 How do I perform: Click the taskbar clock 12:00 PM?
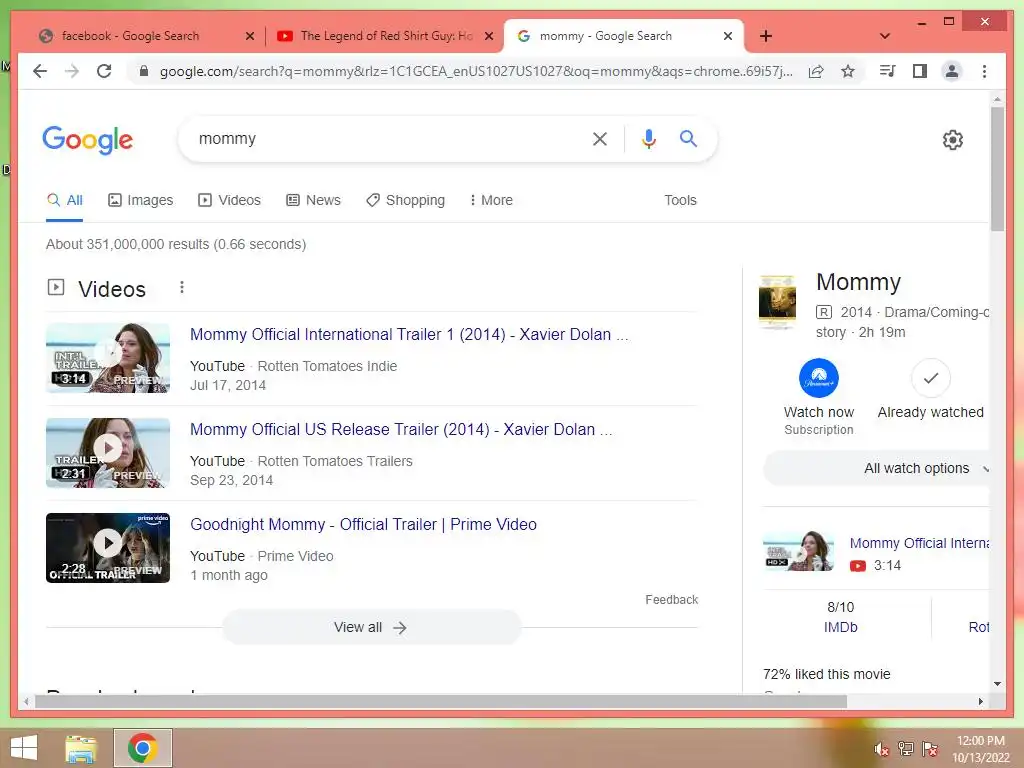(x=980, y=741)
